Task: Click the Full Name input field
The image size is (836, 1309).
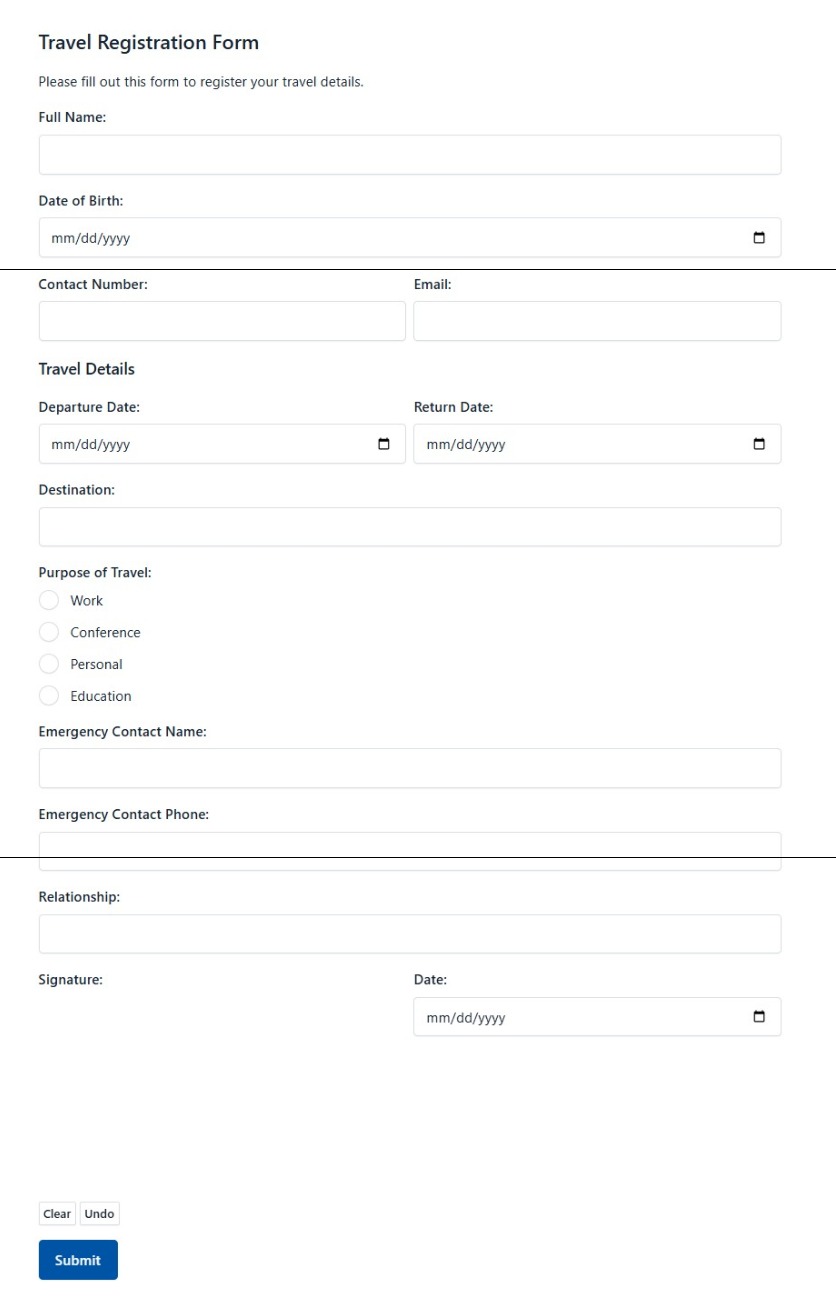Action: coord(409,154)
